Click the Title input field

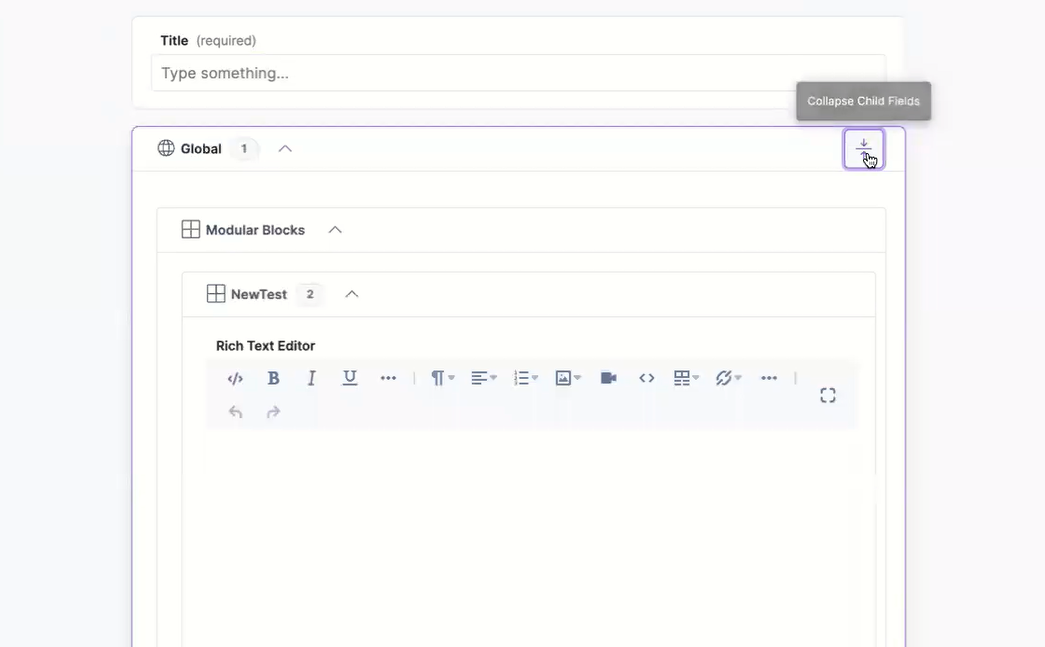518,73
